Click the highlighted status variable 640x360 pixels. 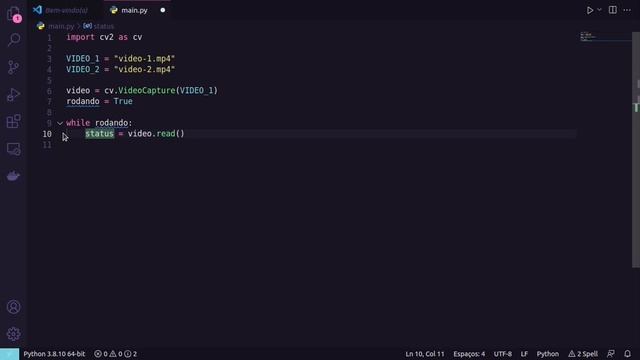pos(99,133)
